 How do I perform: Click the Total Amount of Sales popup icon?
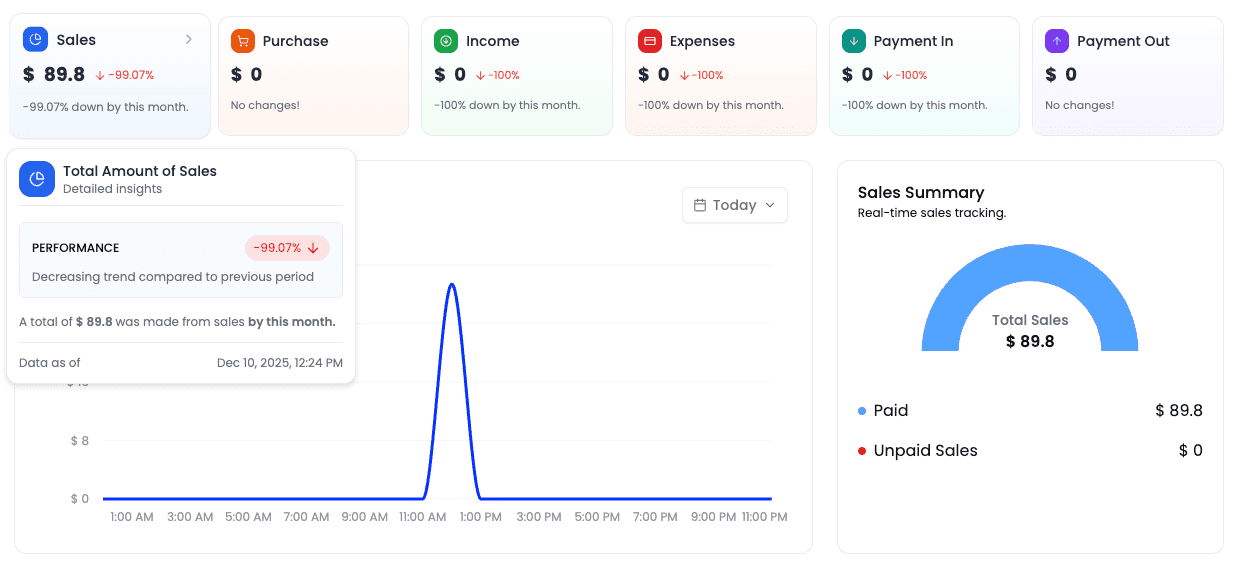pyautogui.click(x=37, y=179)
